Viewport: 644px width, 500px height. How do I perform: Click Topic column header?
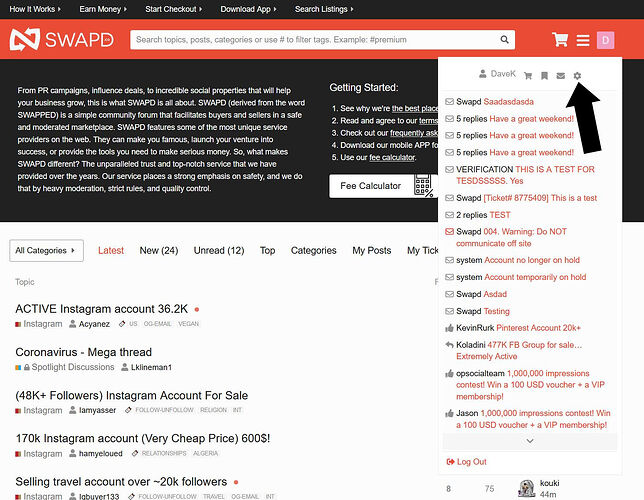click(x=25, y=282)
